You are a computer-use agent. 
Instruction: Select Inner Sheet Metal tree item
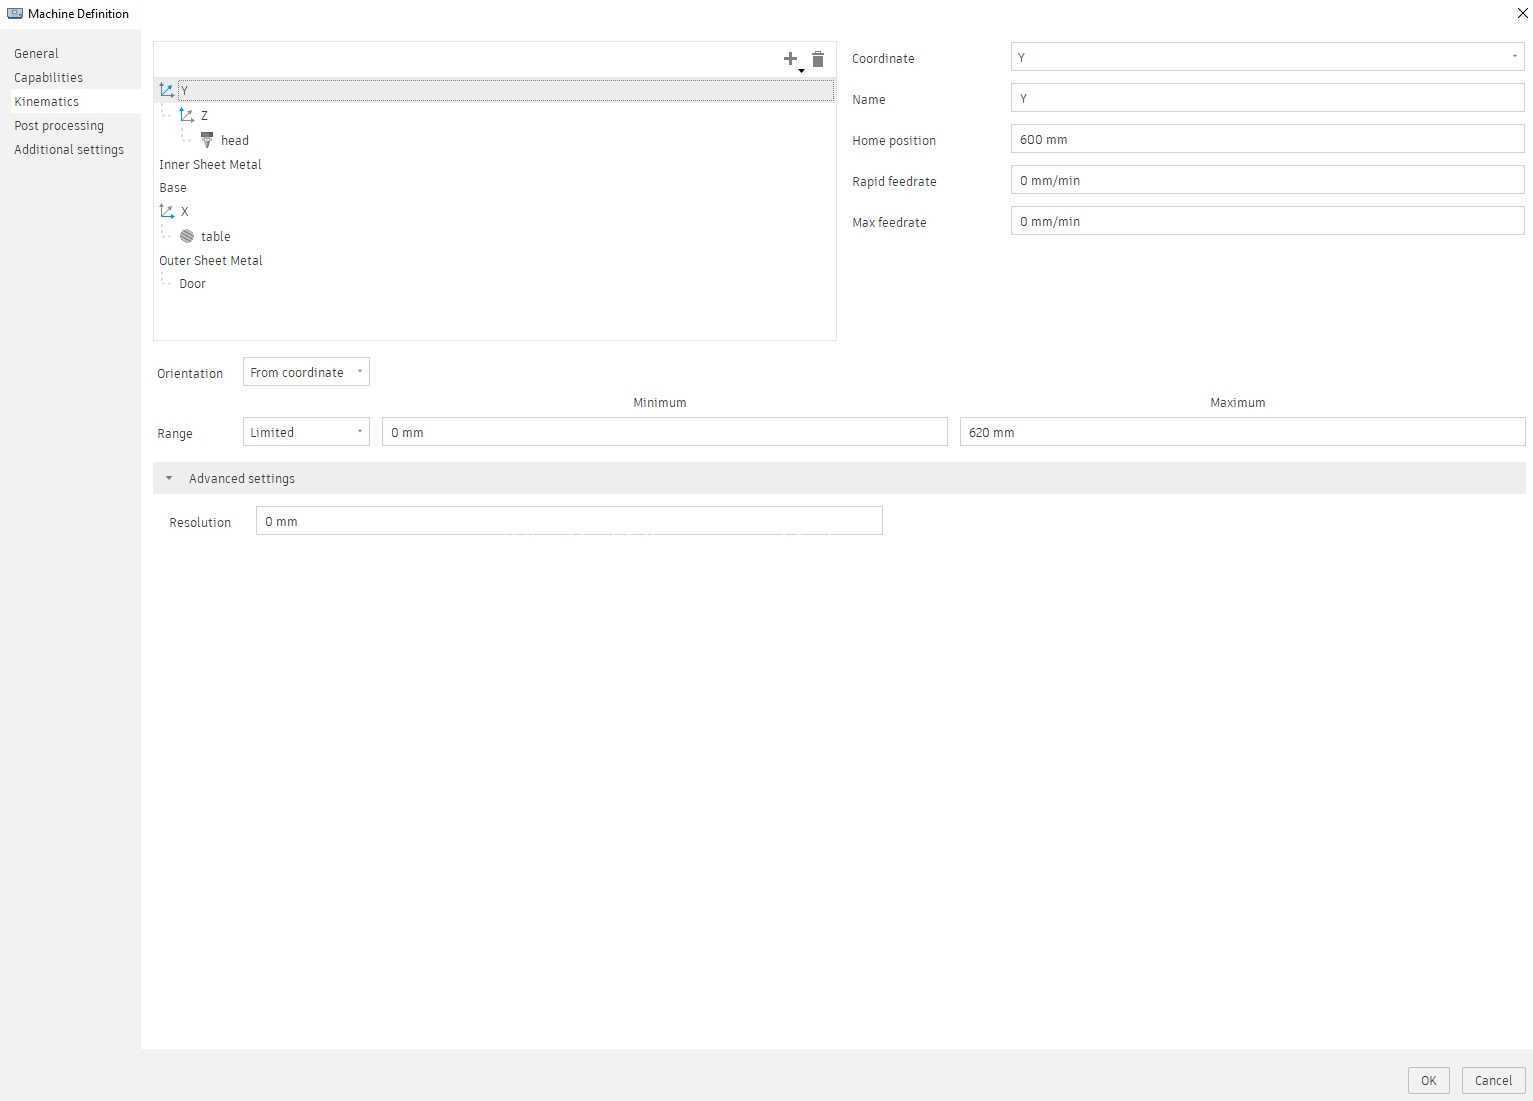pos(210,165)
